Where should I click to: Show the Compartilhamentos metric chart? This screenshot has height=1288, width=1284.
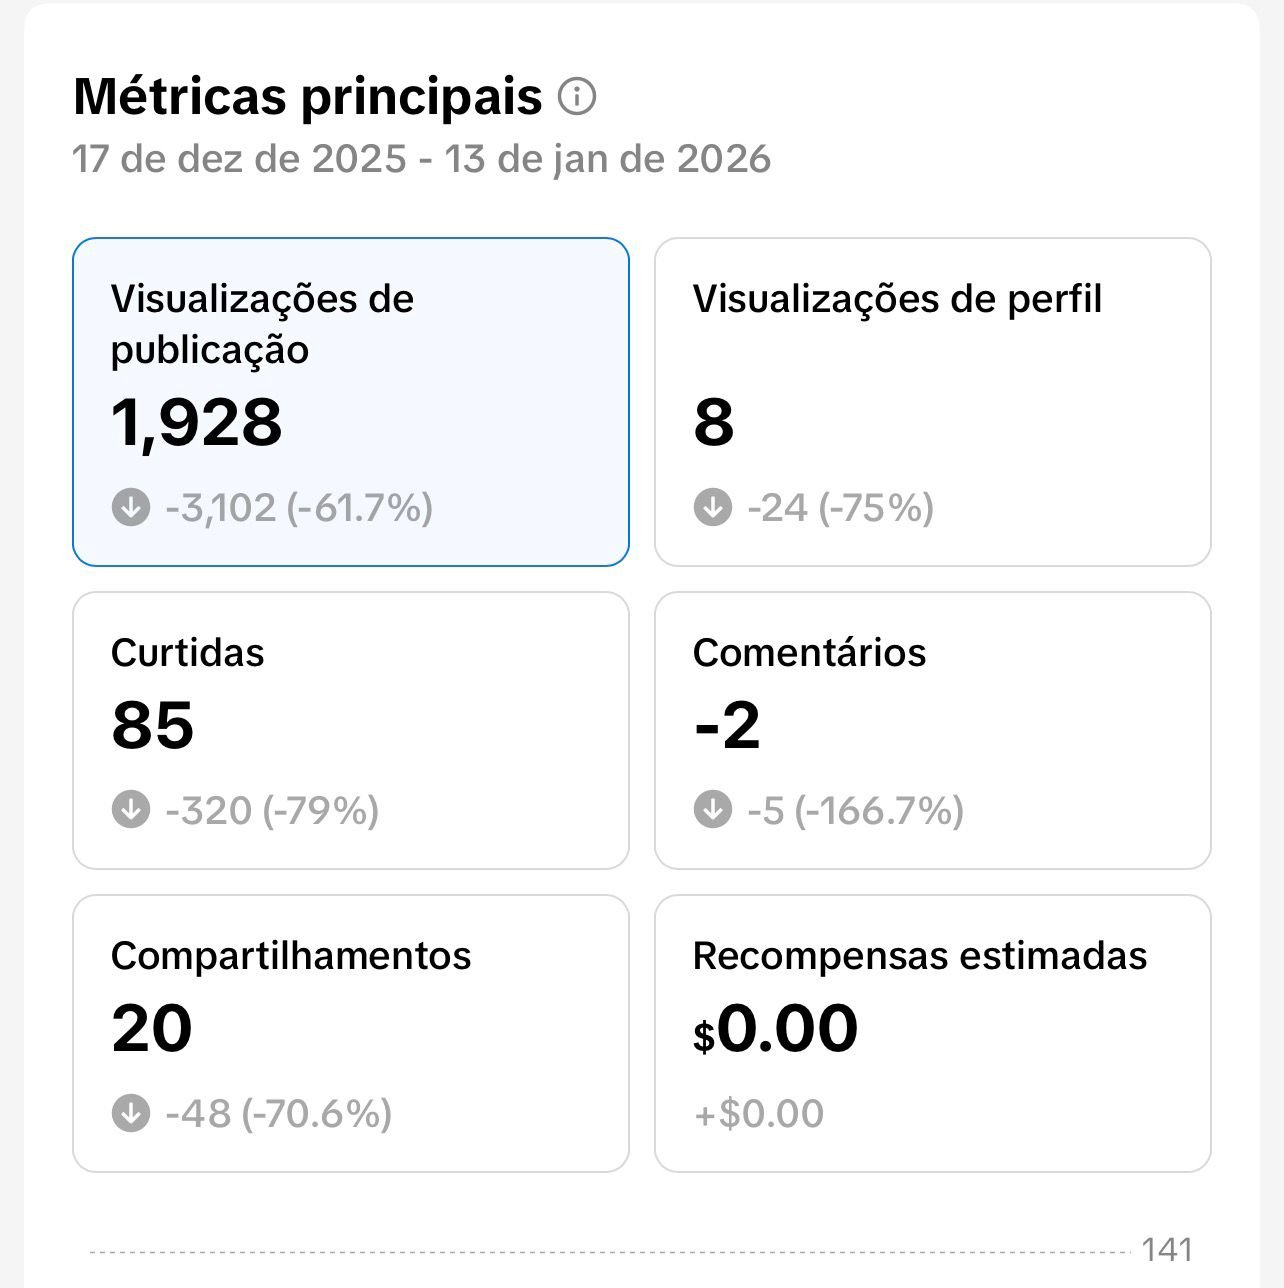[x=350, y=1033]
